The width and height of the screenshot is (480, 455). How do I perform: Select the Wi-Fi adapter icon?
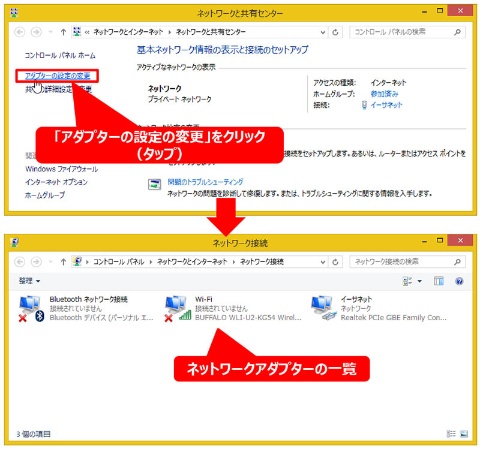click(x=178, y=309)
